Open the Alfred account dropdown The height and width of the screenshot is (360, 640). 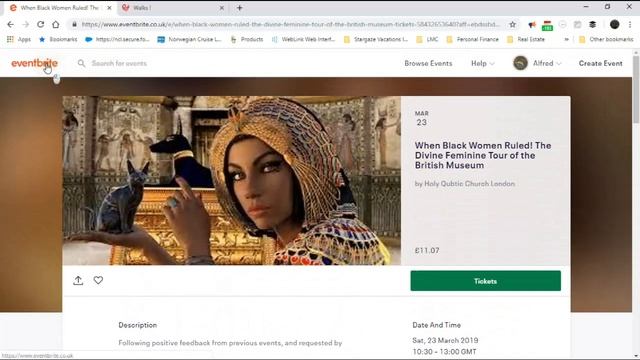547,63
